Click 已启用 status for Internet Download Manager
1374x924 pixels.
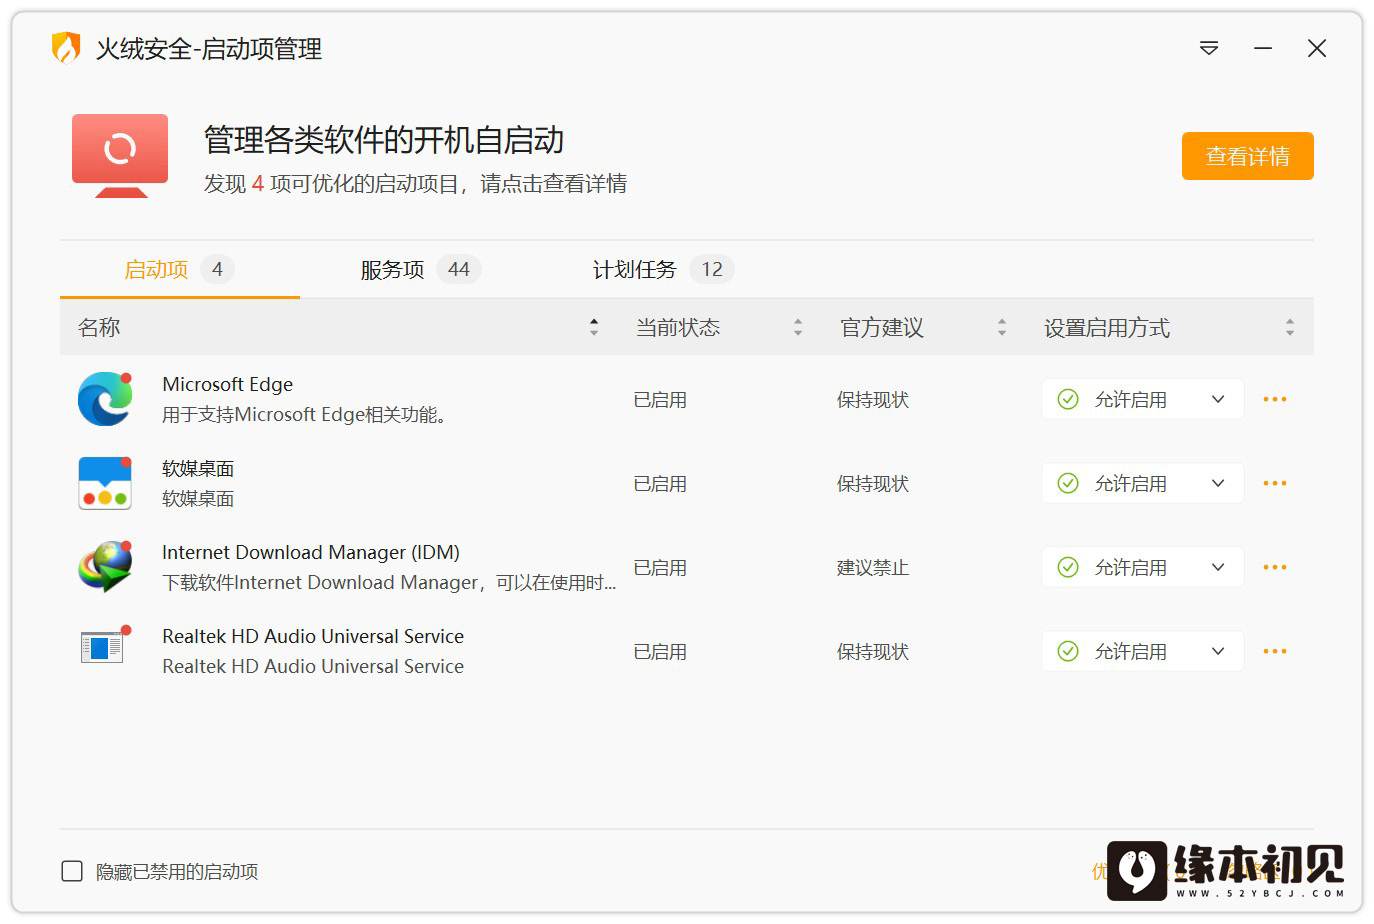click(660, 568)
